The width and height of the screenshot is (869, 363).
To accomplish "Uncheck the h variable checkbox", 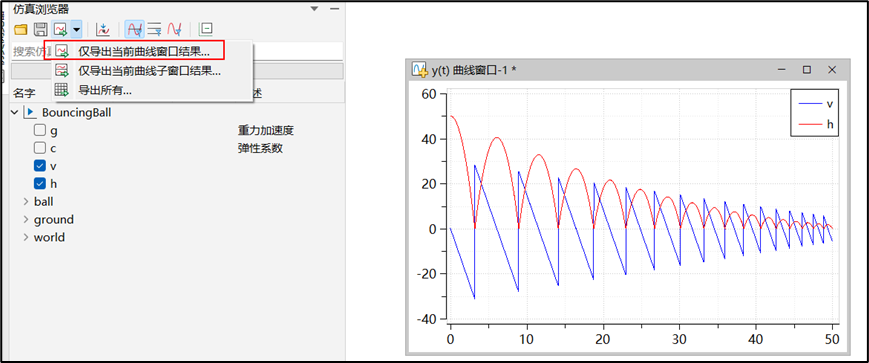I will click(x=39, y=183).
